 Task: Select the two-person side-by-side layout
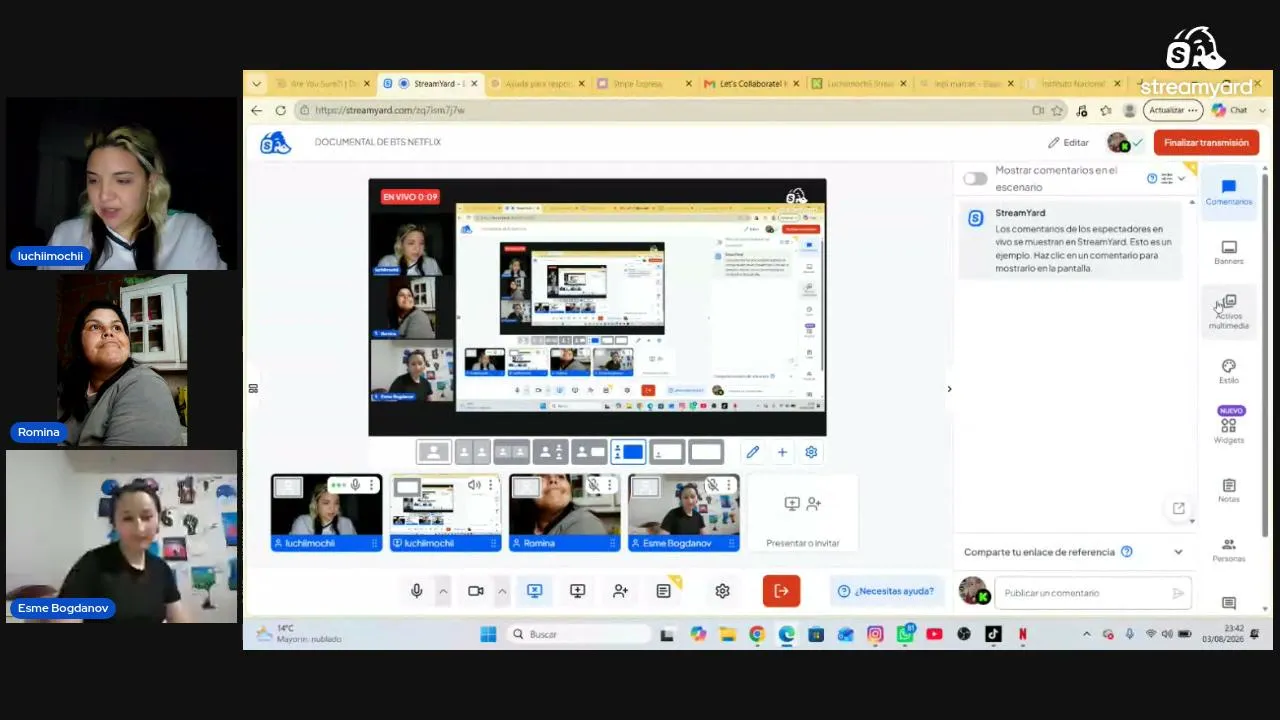pyautogui.click(x=472, y=452)
